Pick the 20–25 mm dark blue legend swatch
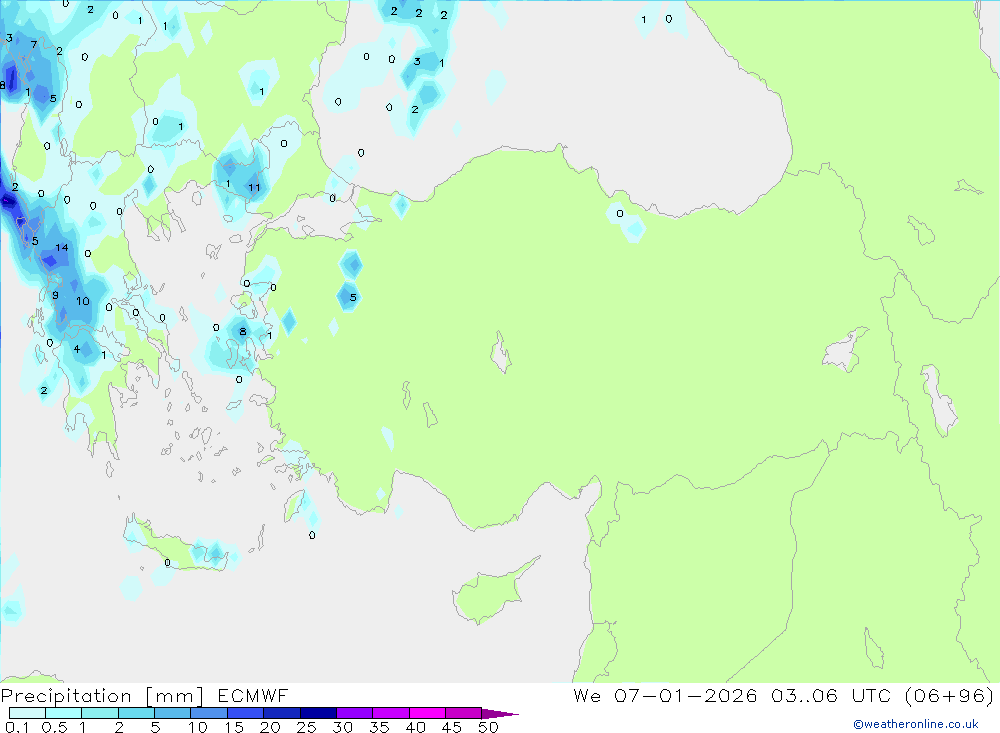 pos(282,713)
